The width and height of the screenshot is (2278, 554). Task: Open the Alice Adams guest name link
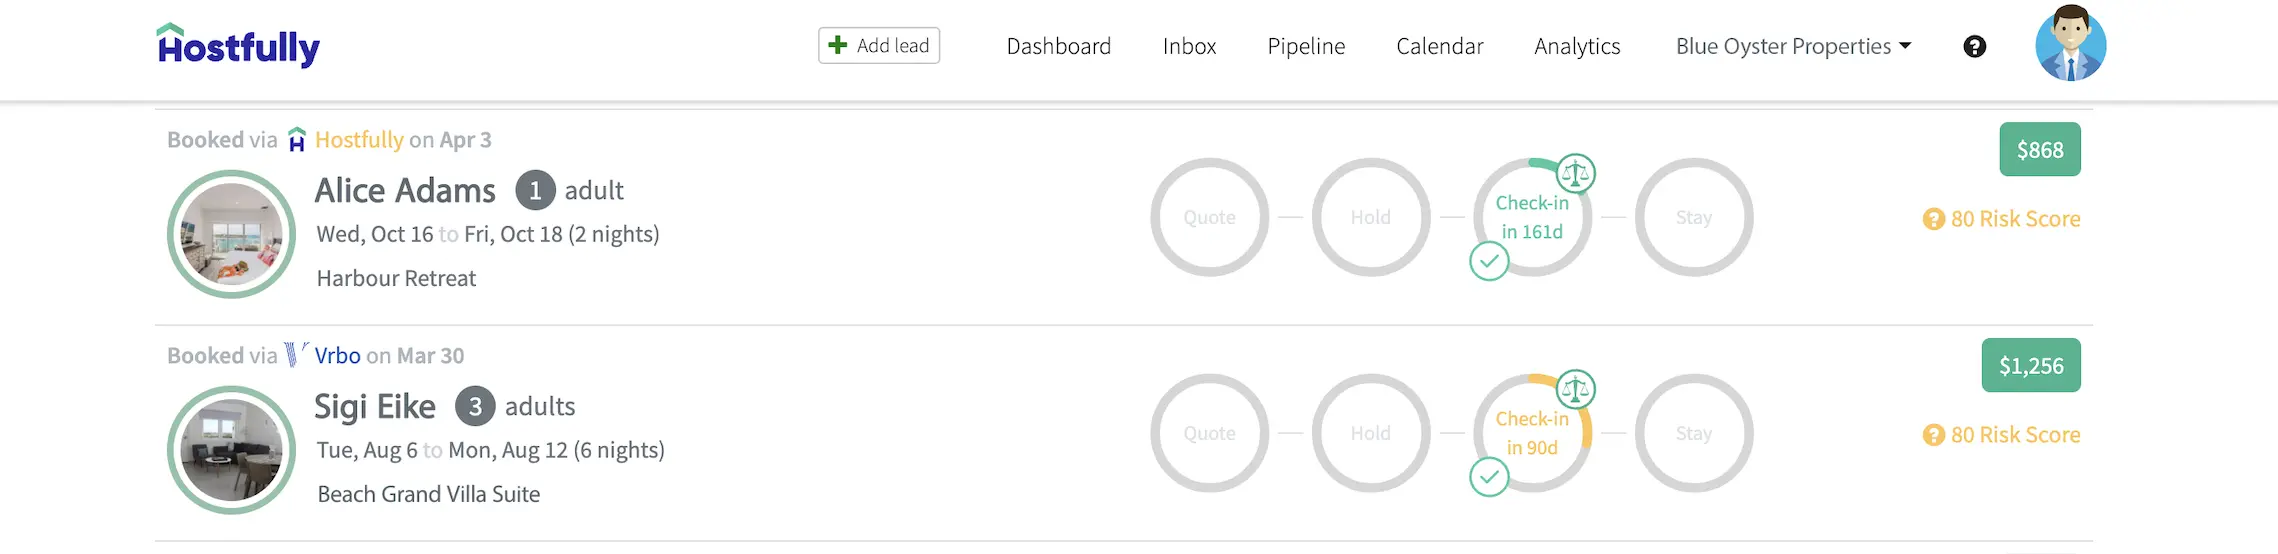click(x=405, y=190)
